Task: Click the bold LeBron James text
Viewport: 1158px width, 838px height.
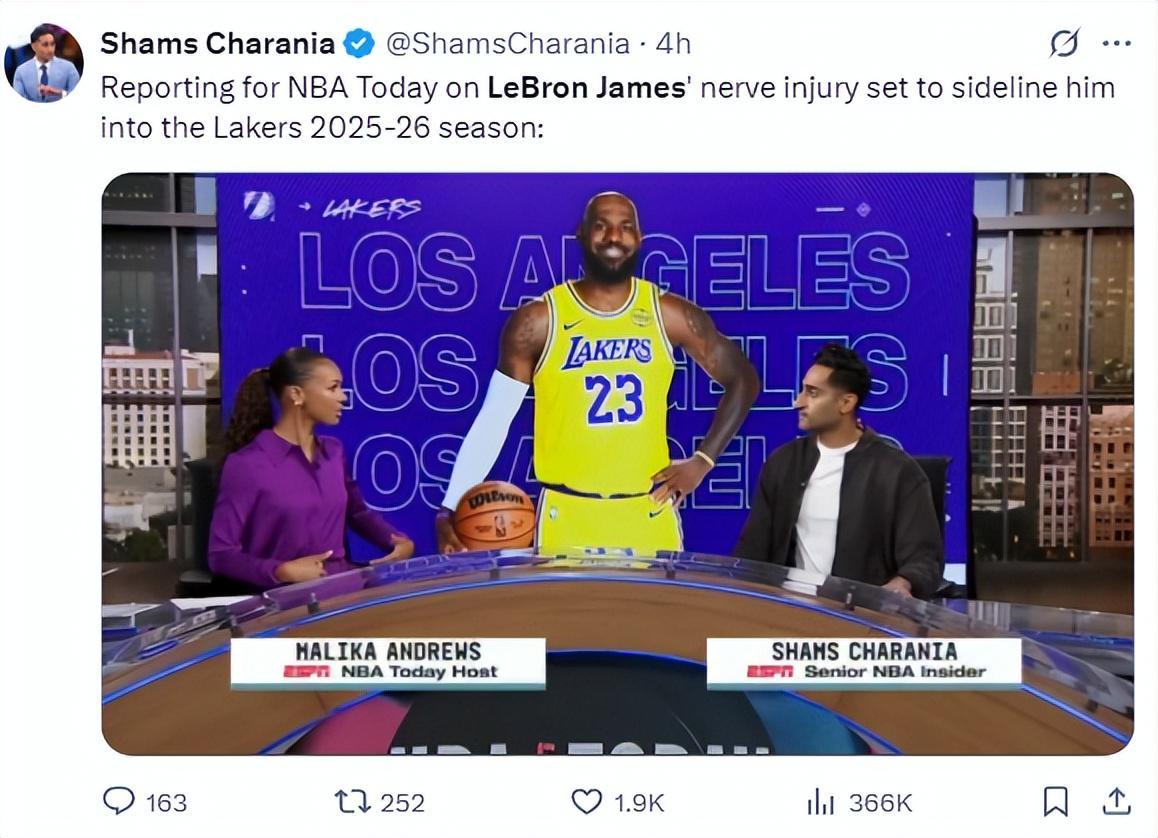Action: [587, 88]
